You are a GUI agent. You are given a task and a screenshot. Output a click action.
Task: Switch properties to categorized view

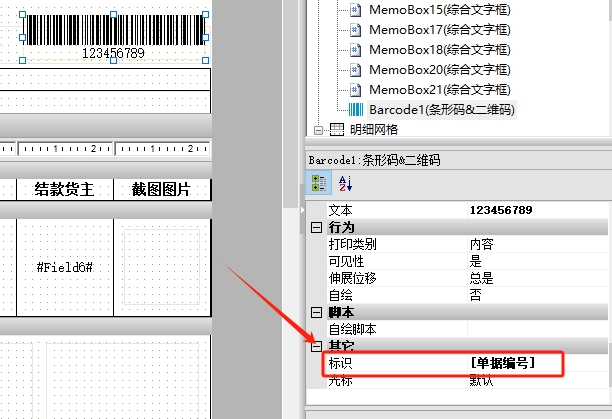319,183
